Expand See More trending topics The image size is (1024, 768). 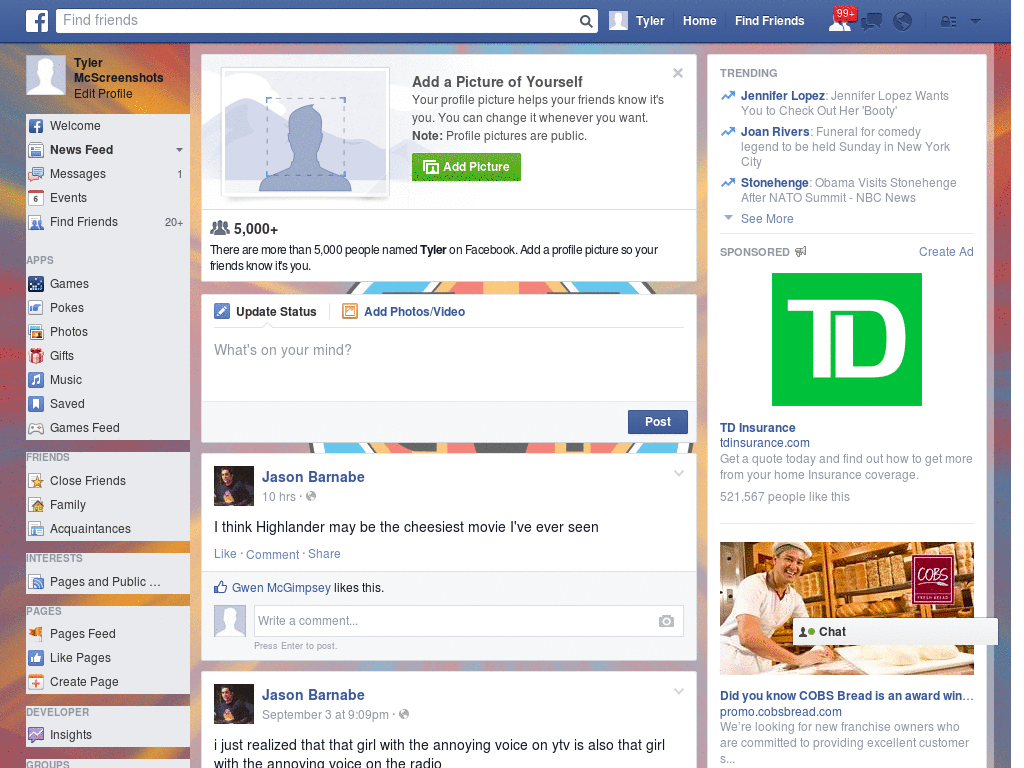pyautogui.click(x=766, y=219)
